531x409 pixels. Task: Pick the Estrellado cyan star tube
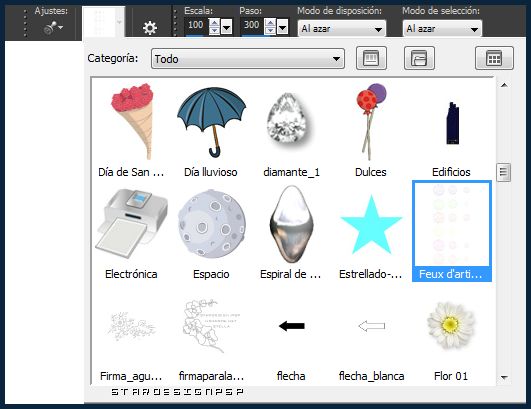pos(371,233)
